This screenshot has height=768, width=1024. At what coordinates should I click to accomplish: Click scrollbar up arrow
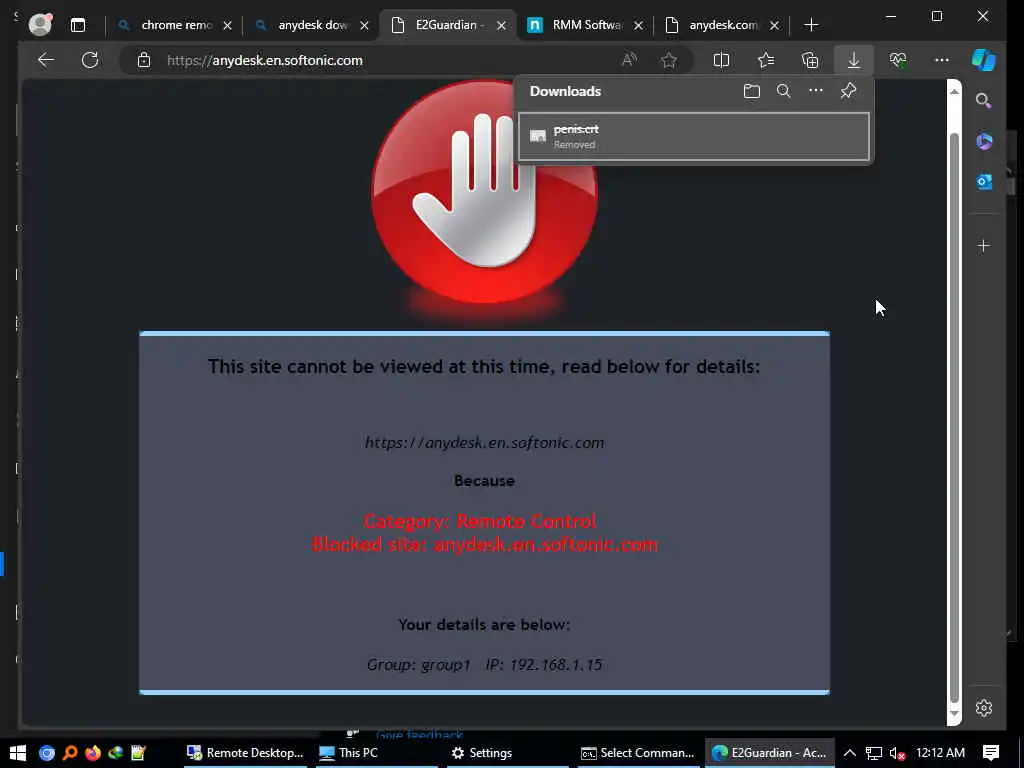(954, 91)
